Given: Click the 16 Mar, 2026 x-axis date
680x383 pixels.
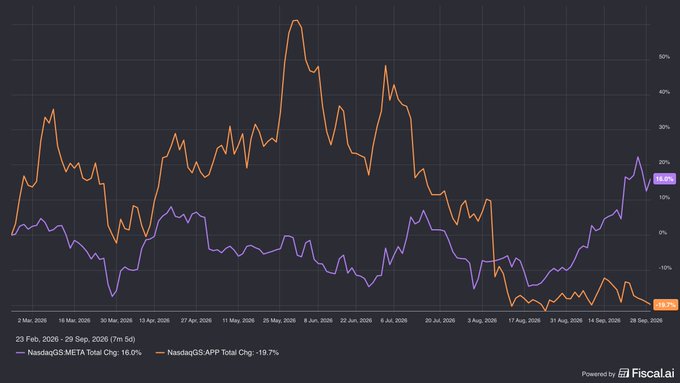Looking at the screenshot, I should pyautogui.click(x=74, y=321).
